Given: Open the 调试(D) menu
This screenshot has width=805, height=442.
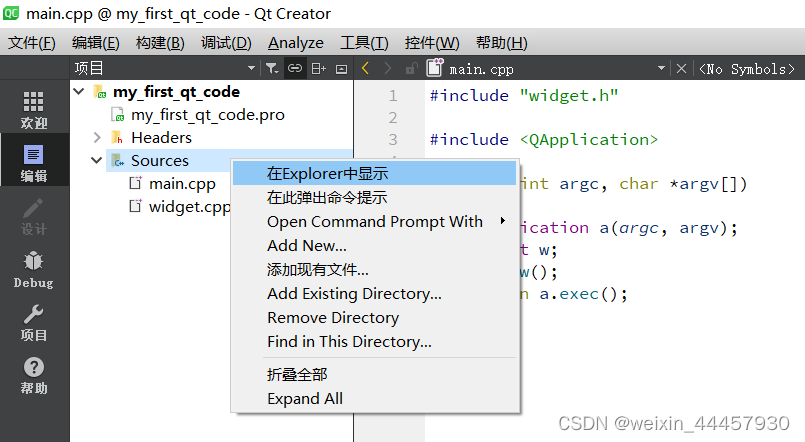Looking at the screenshot, I should click(226, 43).
